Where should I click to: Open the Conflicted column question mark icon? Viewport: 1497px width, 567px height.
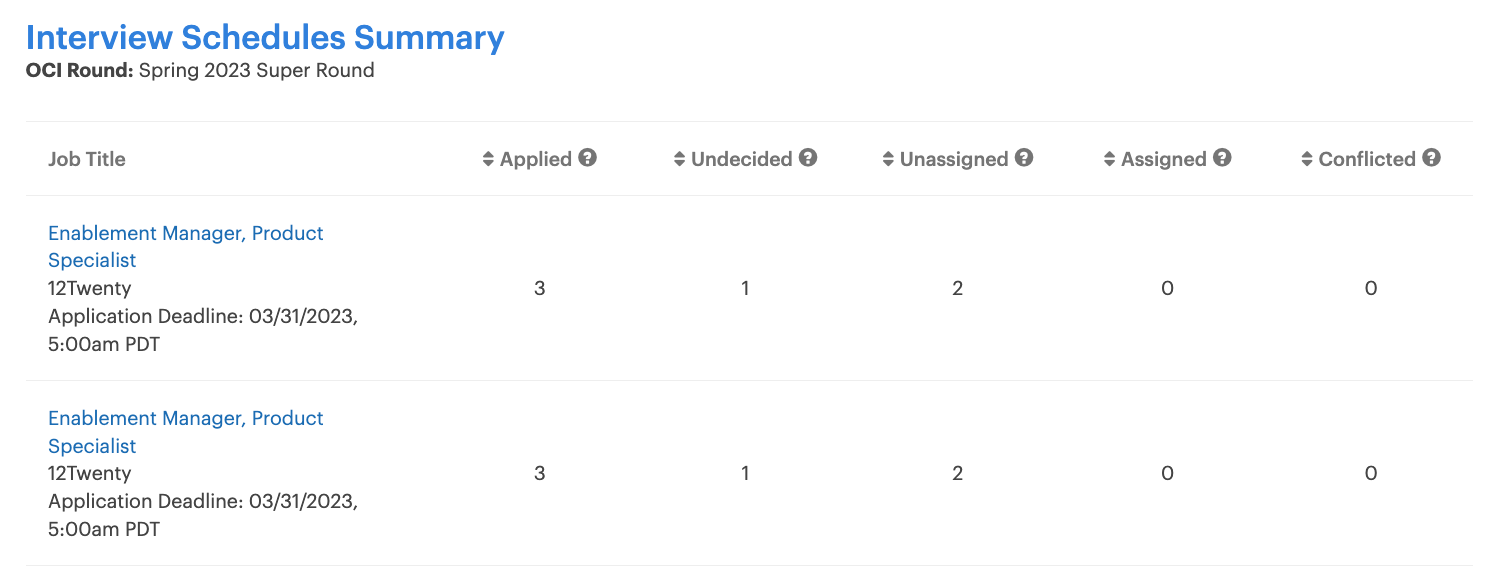pos(1432,158)
